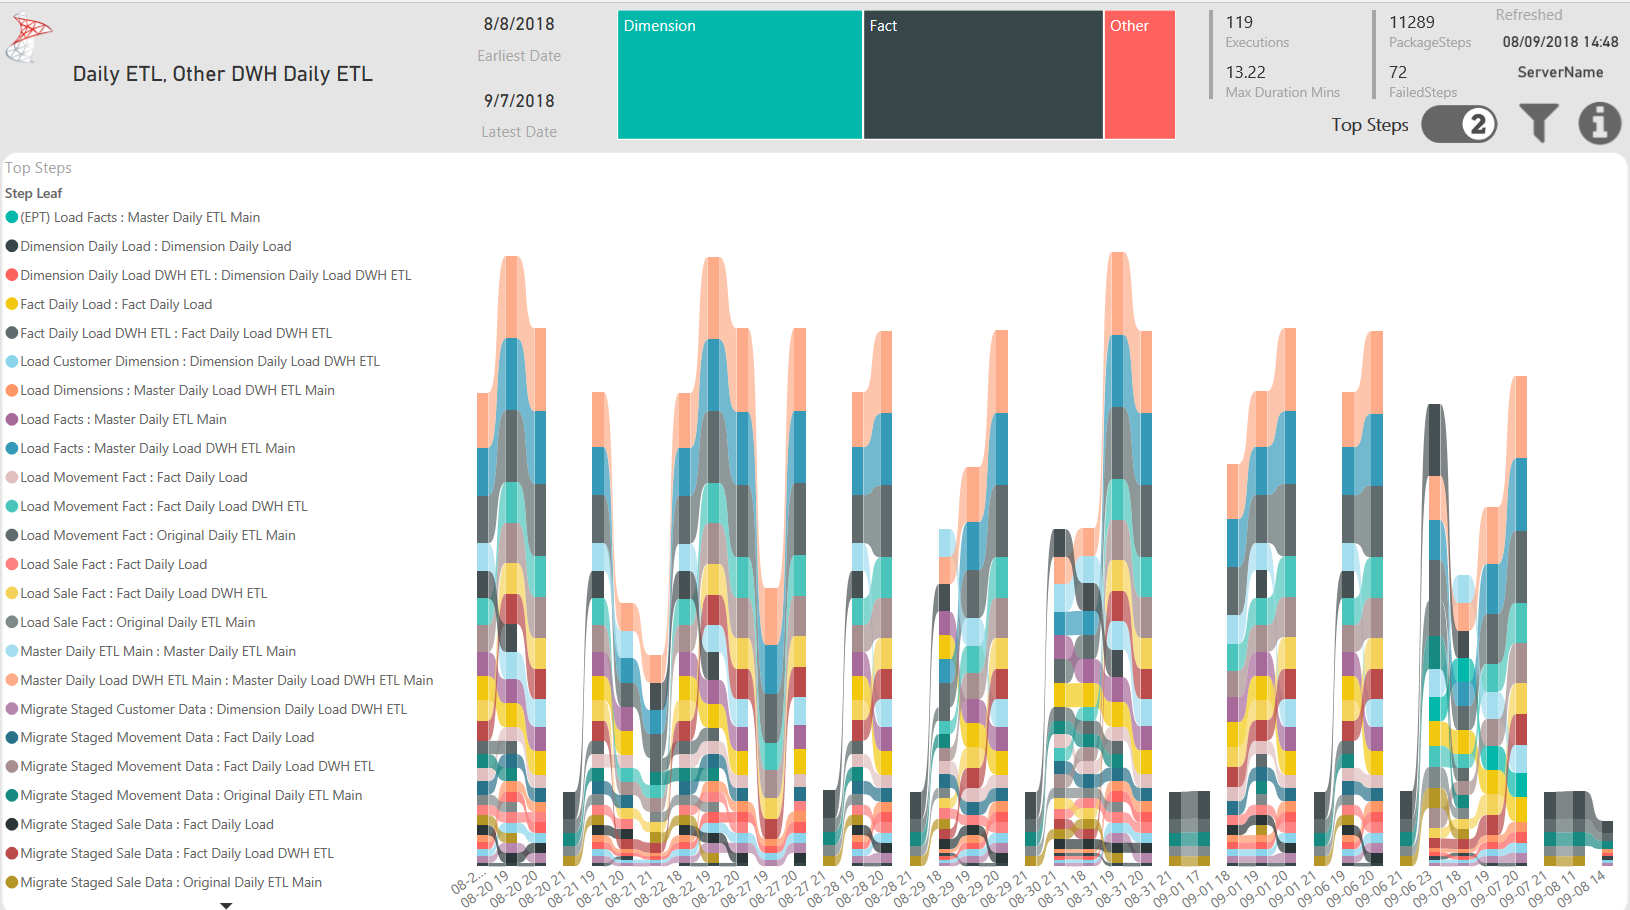The height and width of the screenshot is (910, 1630).
Task: Click the 119 Executions card
Action: click(x=1257, y=31)
